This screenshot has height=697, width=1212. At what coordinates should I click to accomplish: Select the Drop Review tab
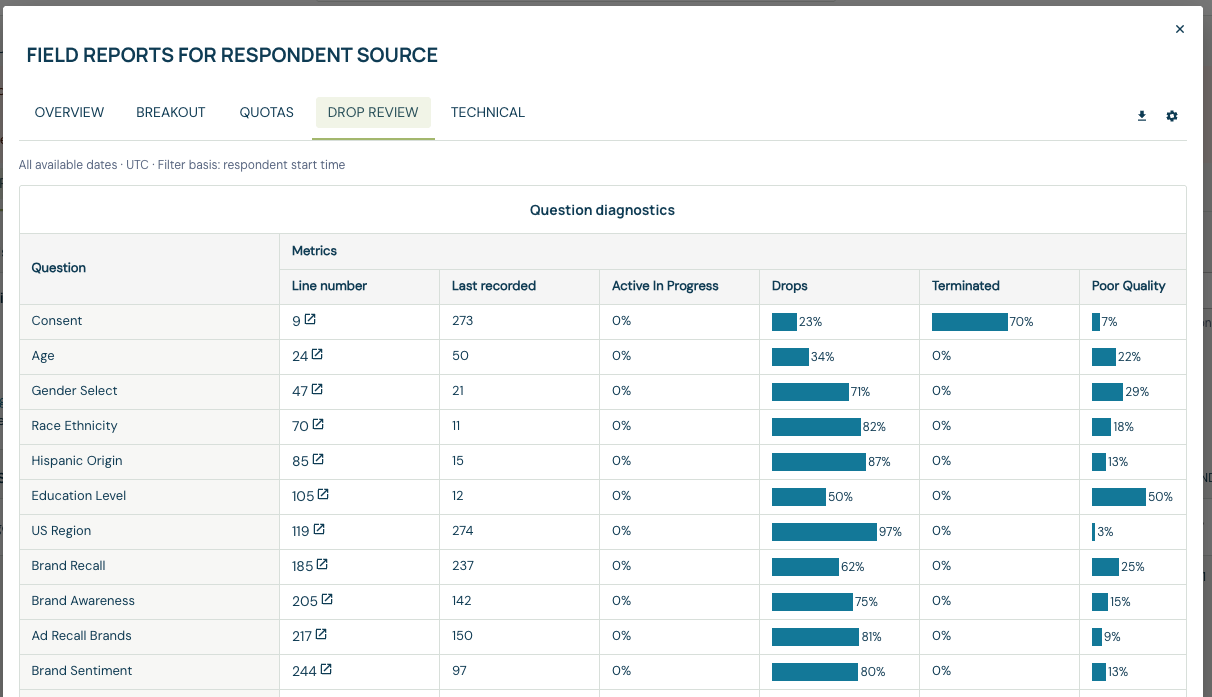pos(373,113)
